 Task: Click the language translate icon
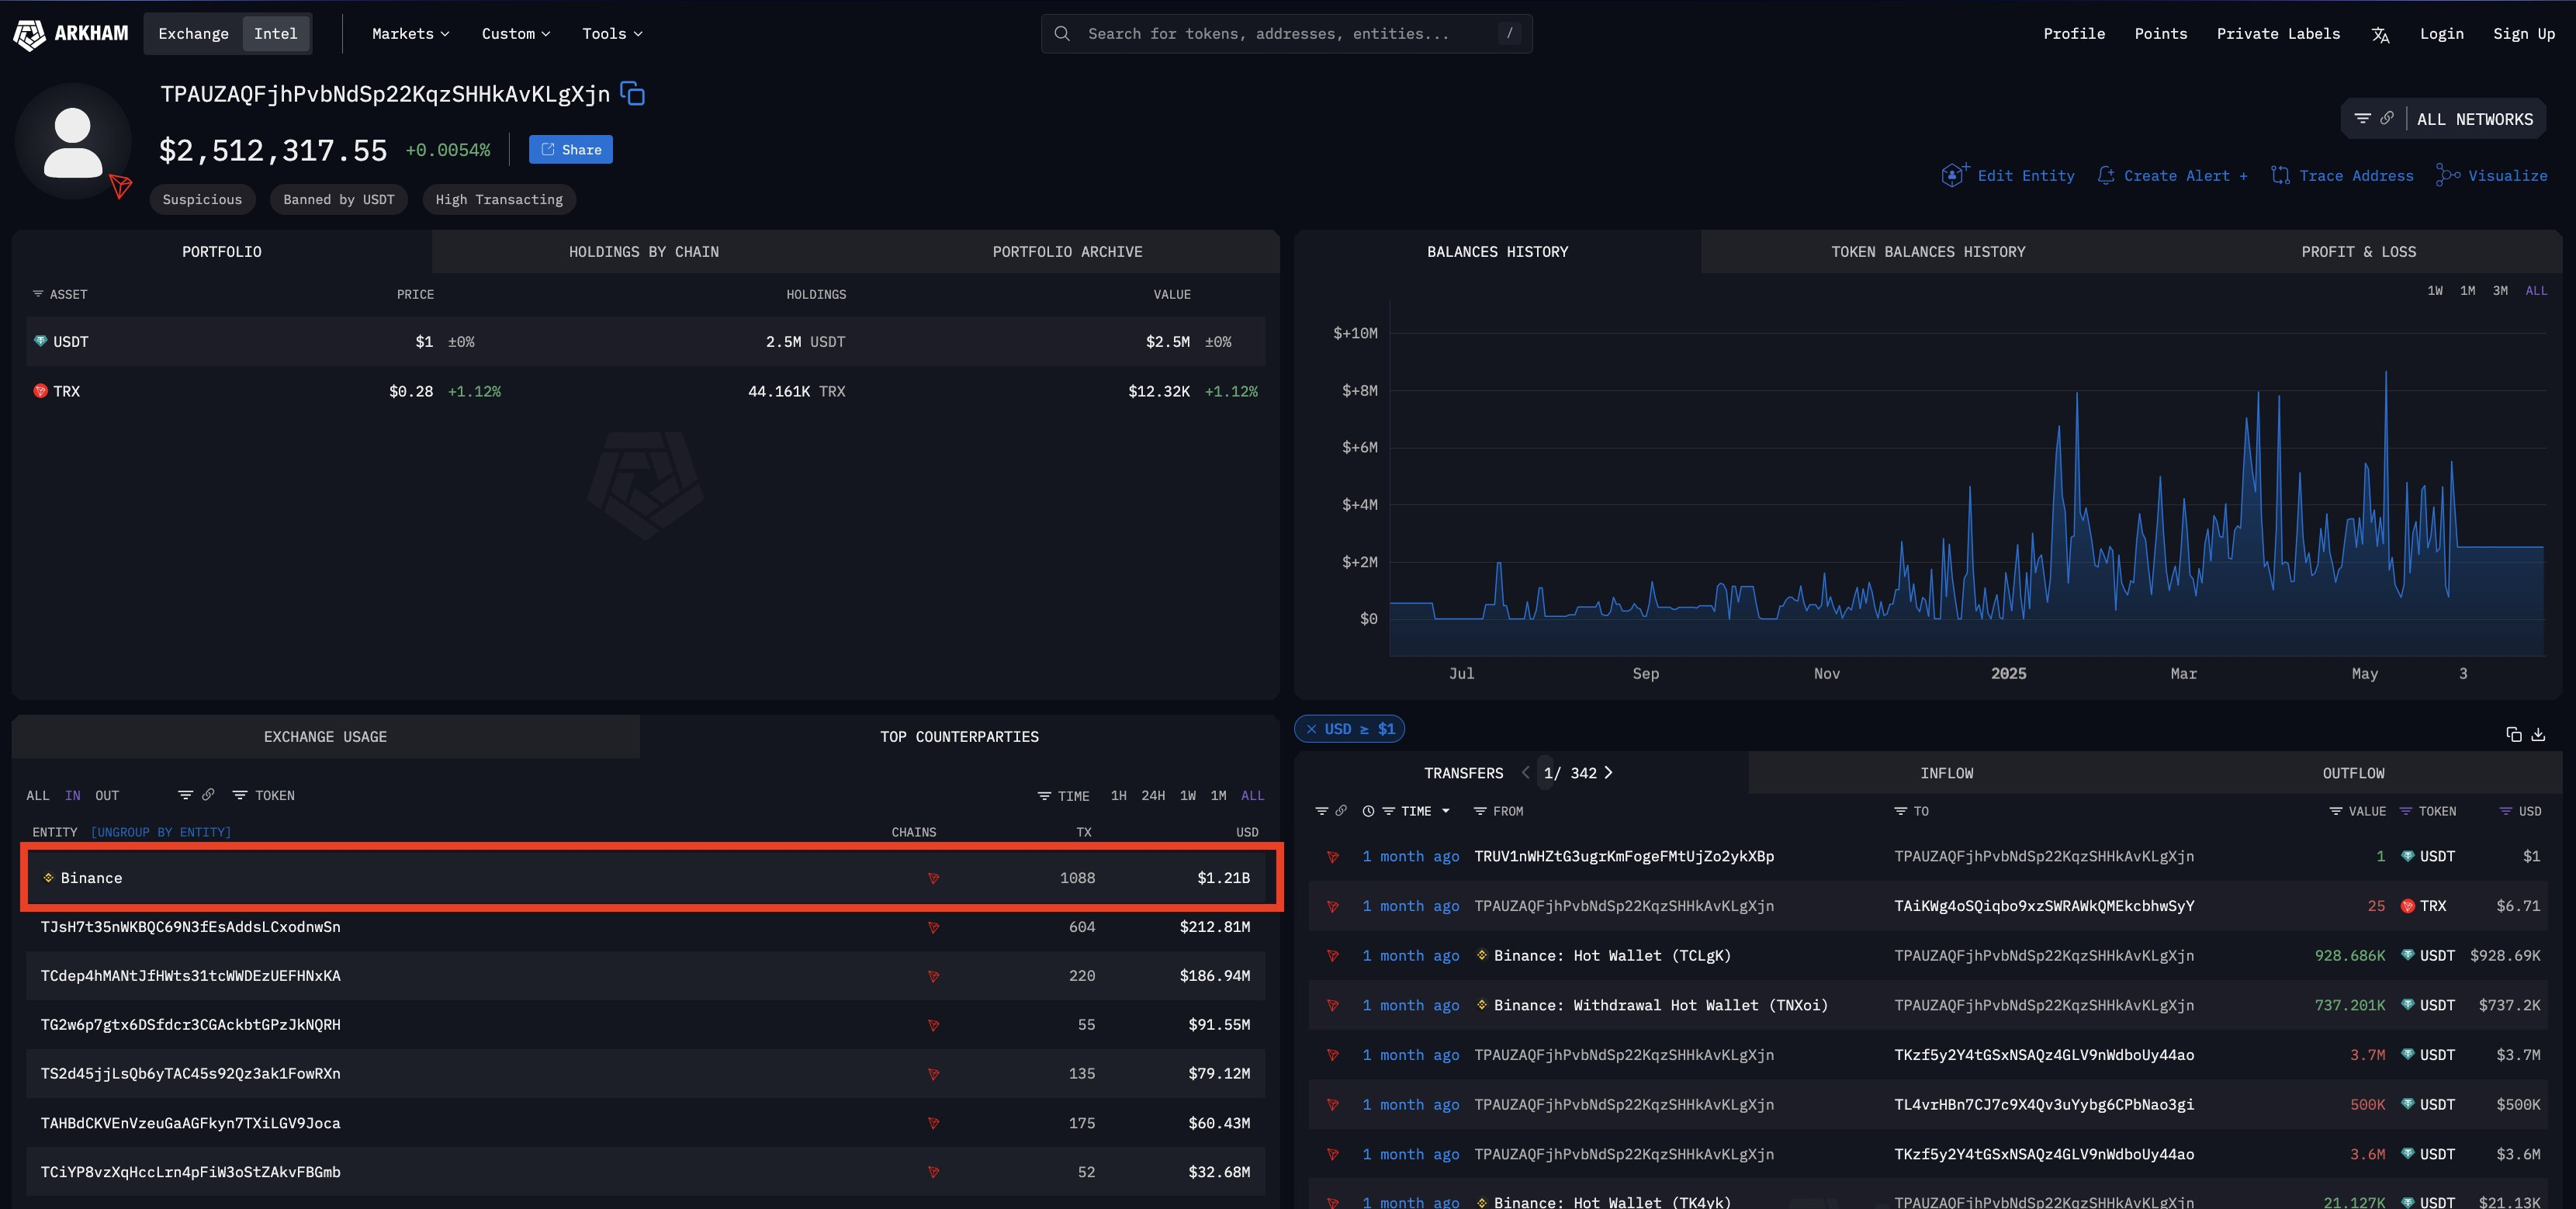point(2380,35)
